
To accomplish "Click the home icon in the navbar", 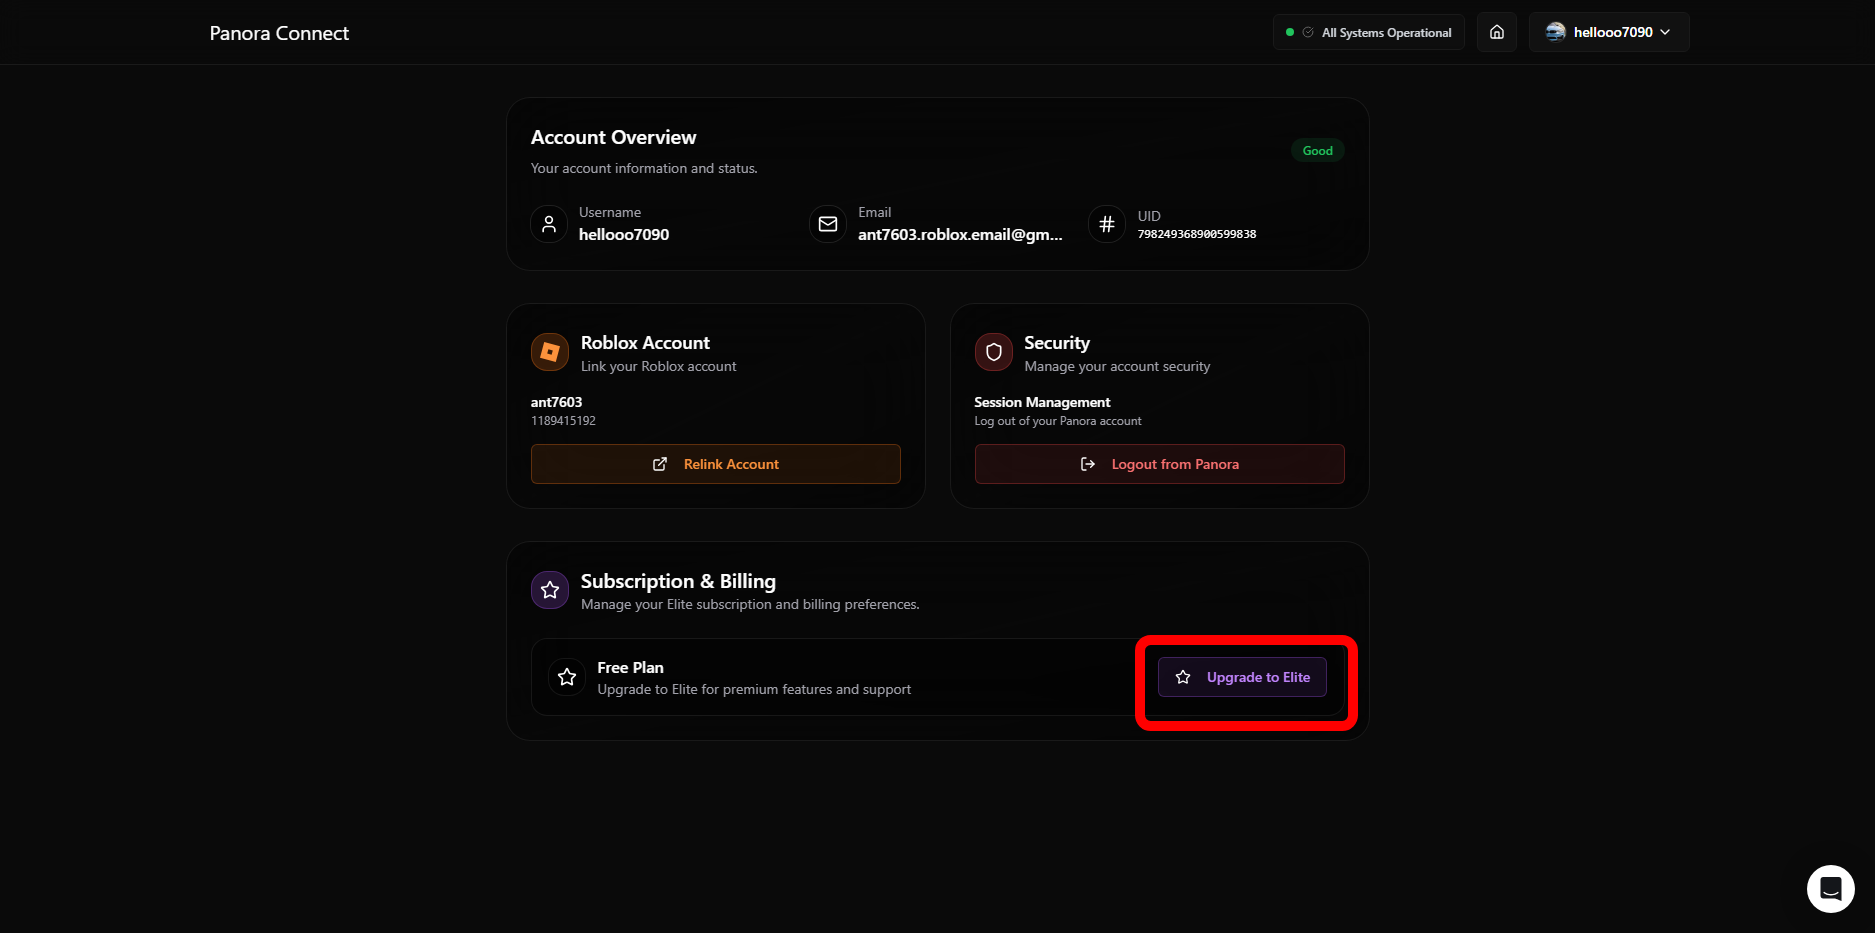I will pyautogui.click(x=1496, y=31).
